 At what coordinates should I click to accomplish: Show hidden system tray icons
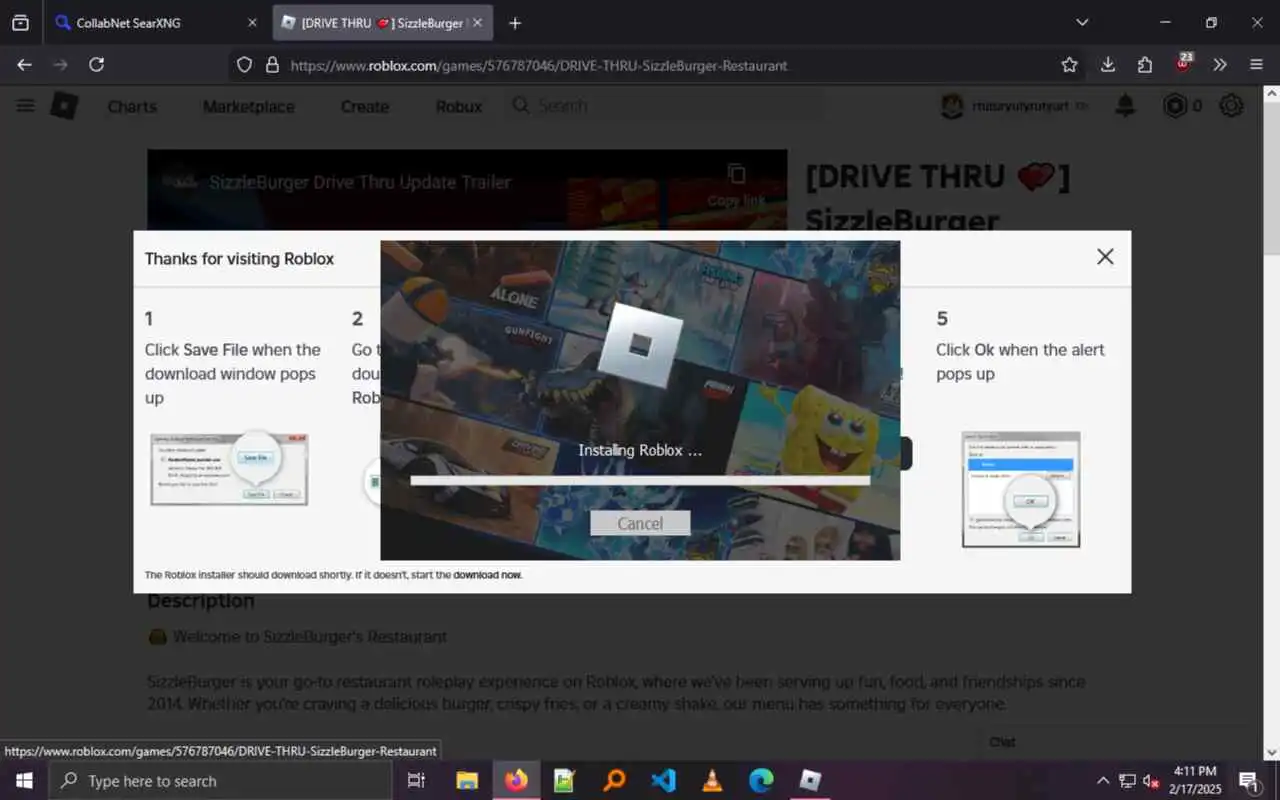1103,781
